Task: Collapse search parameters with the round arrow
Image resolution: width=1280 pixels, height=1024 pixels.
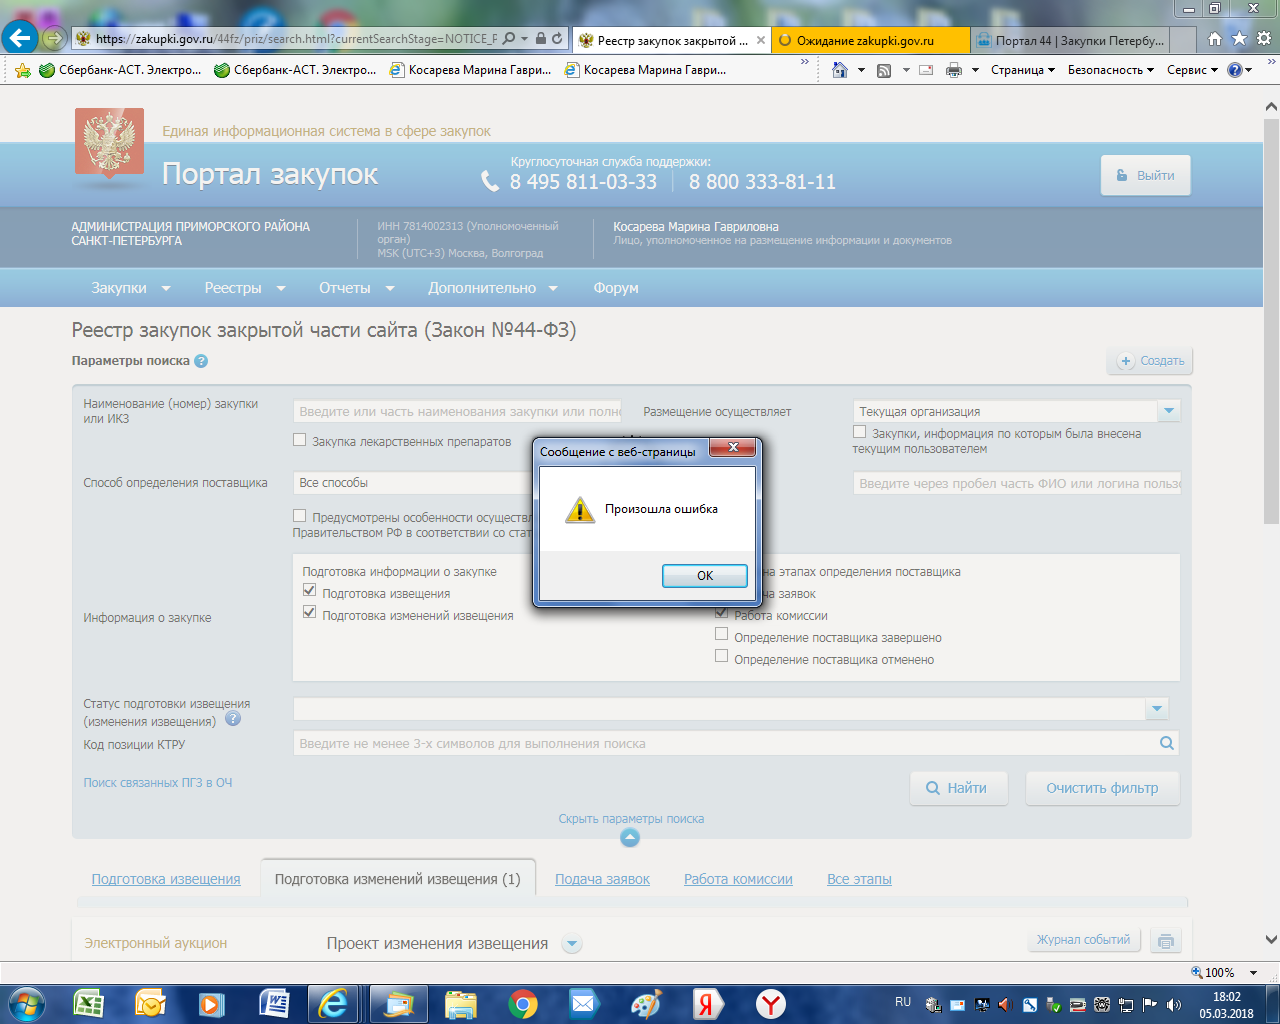Action: coord(630,838)
